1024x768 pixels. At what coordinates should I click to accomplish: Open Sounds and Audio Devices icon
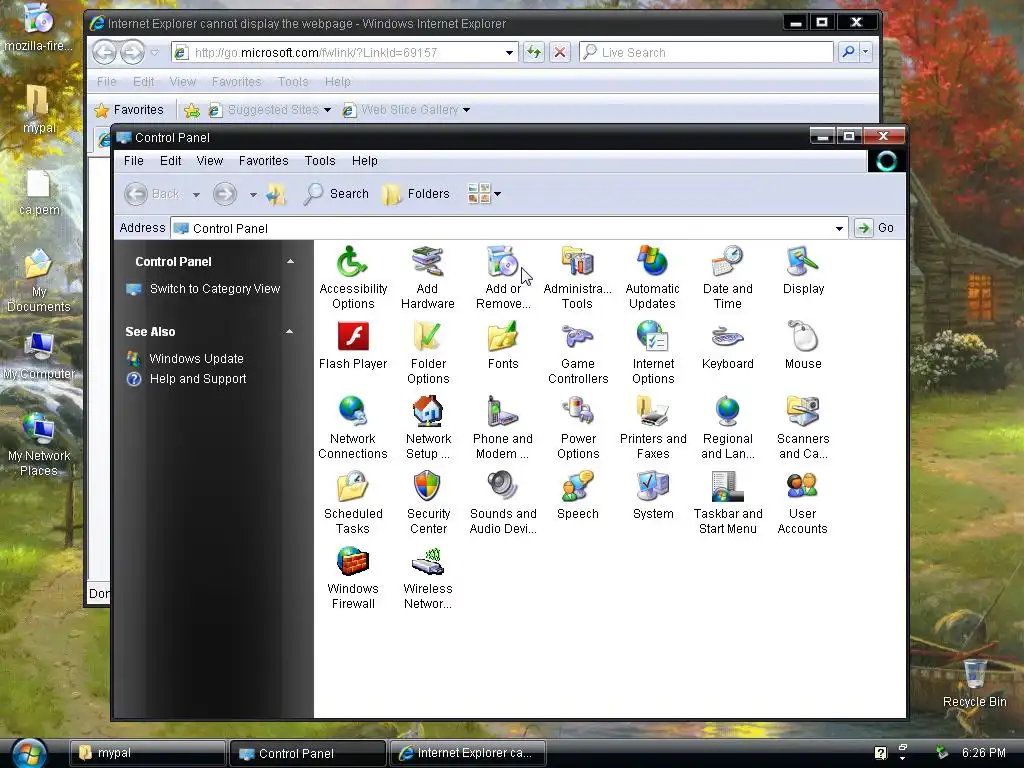(x=503, y=502)
